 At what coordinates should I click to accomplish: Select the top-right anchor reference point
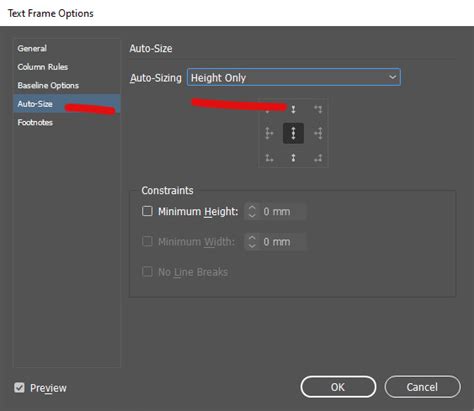click(318, 109)
